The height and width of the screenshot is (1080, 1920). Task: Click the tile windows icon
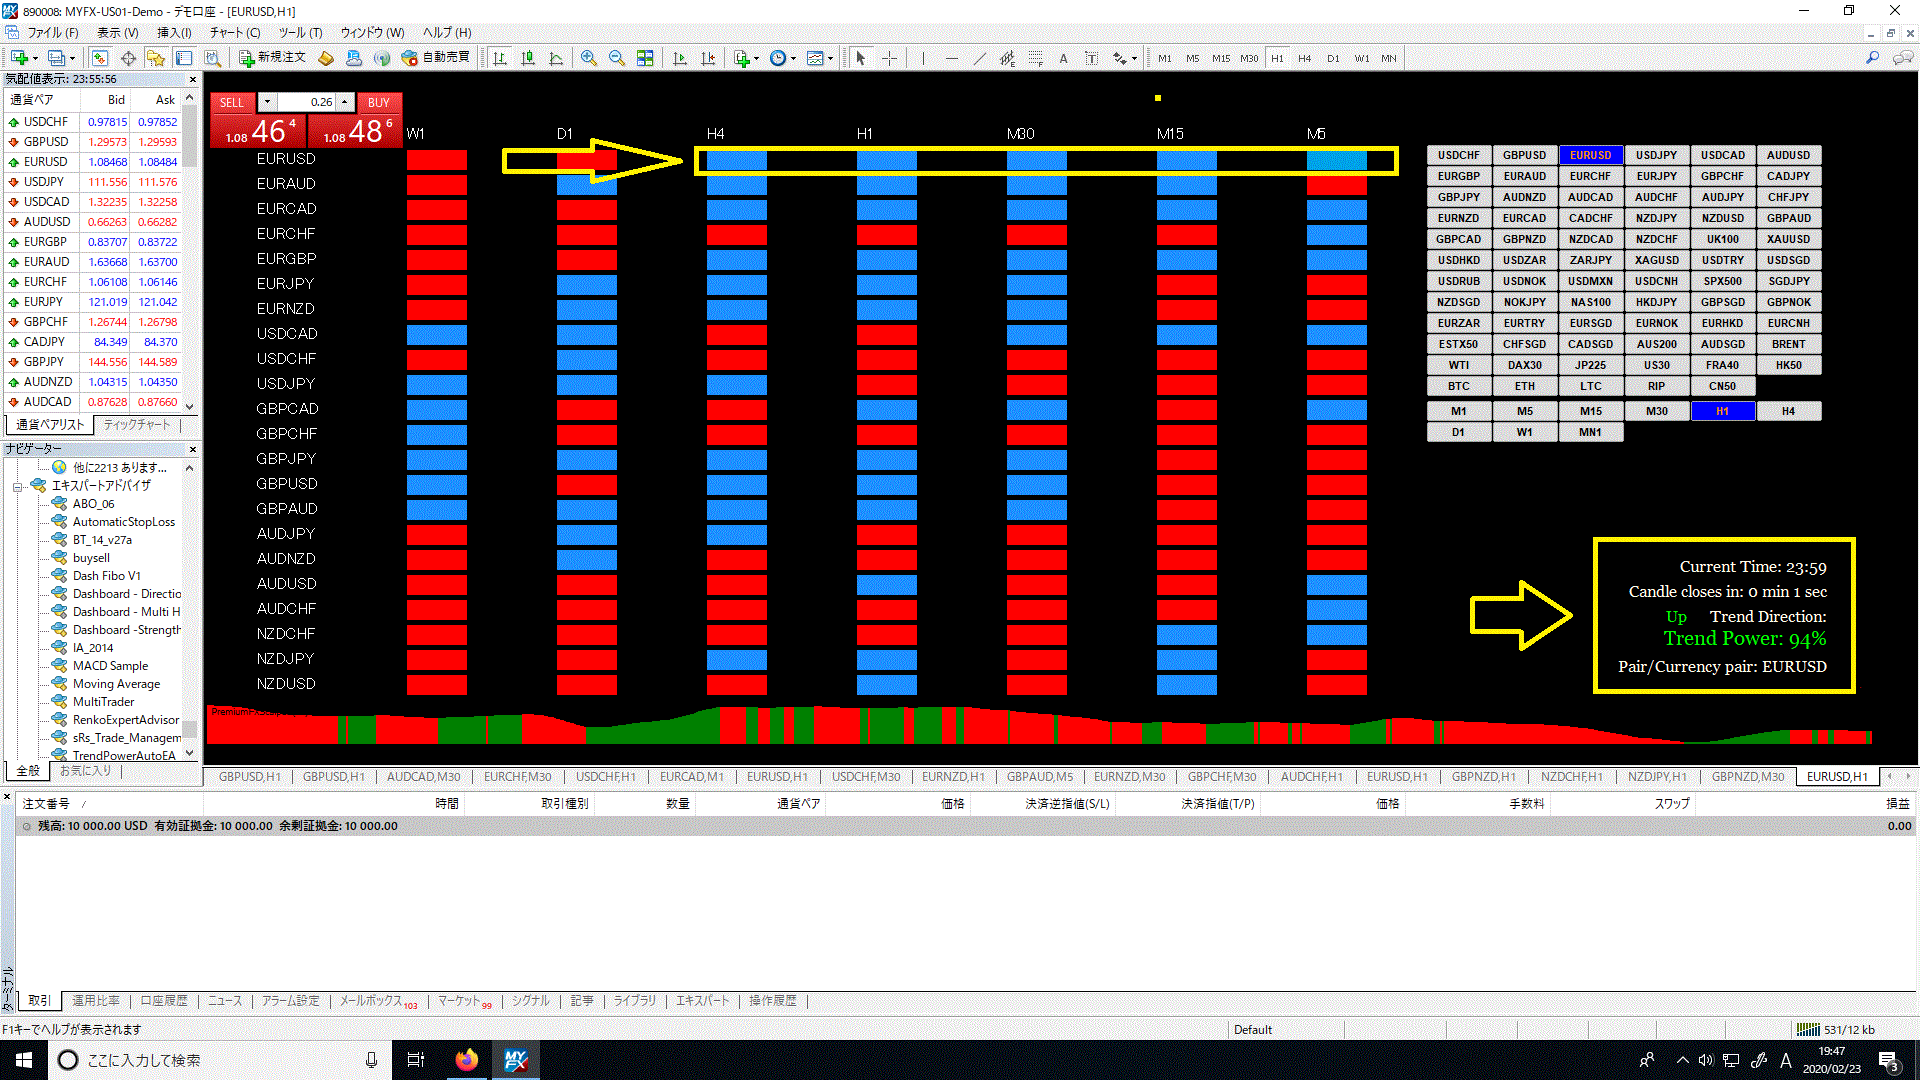point(645,58)
